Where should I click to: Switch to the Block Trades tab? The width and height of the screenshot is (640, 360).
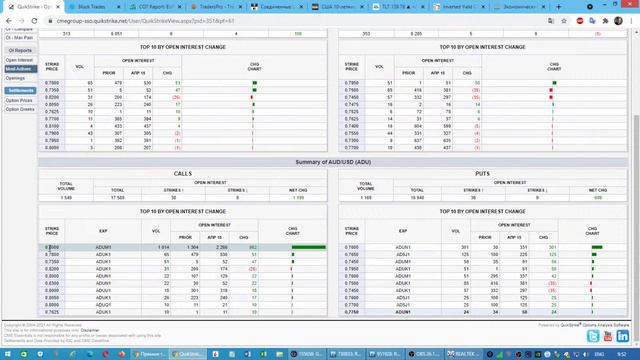[94, 7]
